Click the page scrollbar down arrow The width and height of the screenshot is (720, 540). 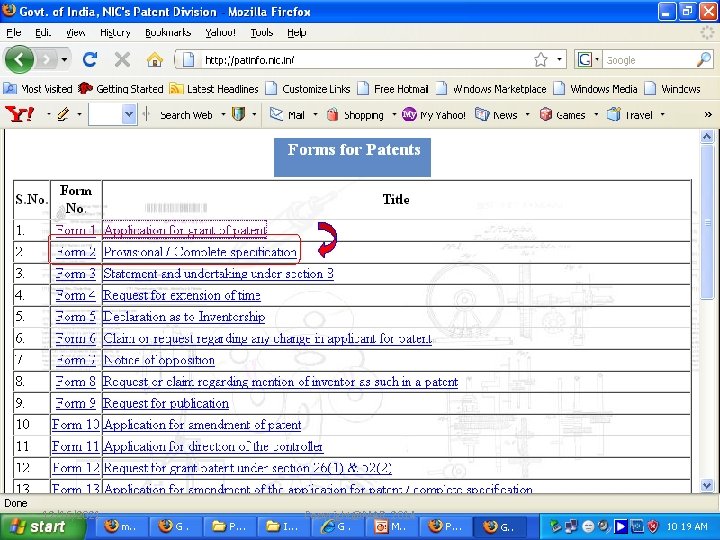707,485
